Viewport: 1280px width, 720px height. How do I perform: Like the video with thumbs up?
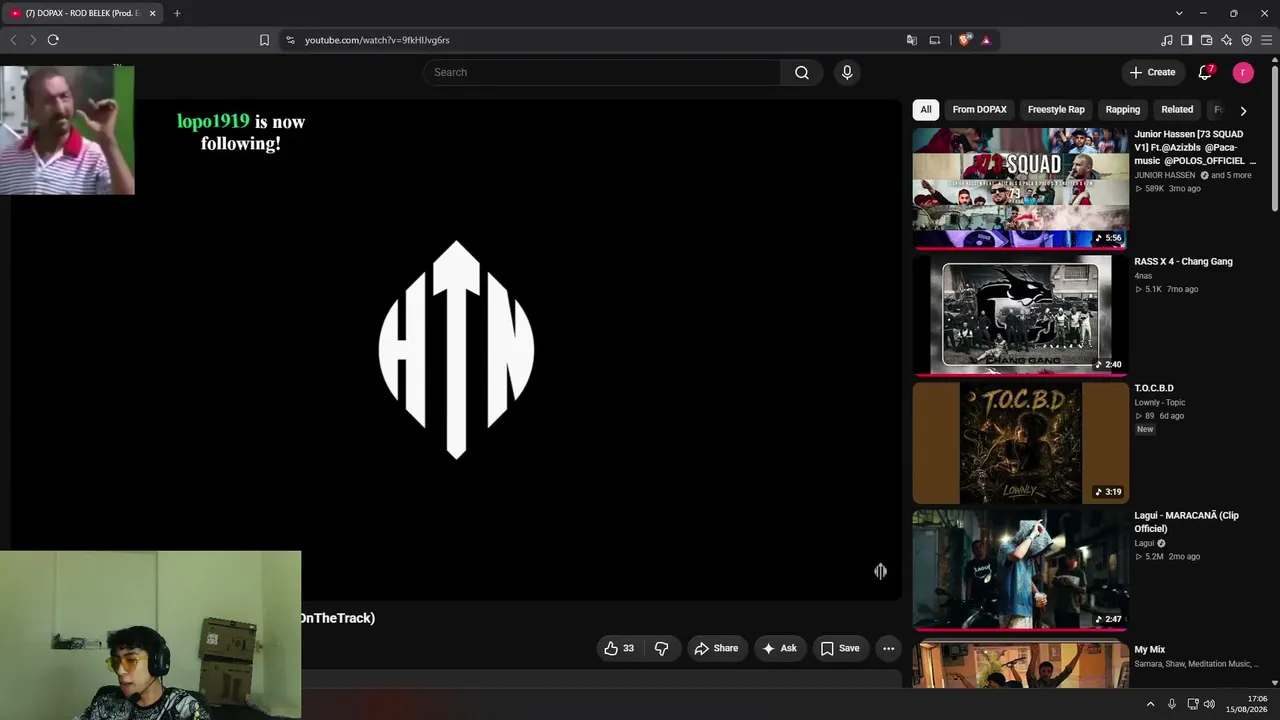click(620, 648)
